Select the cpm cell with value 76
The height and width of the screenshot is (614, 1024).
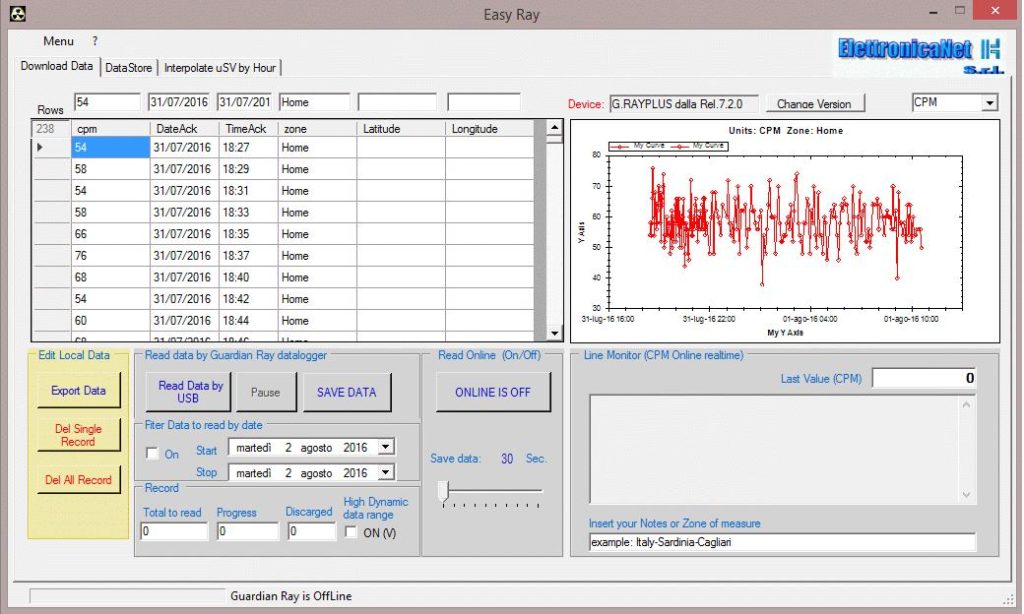(x=110, y=255)
